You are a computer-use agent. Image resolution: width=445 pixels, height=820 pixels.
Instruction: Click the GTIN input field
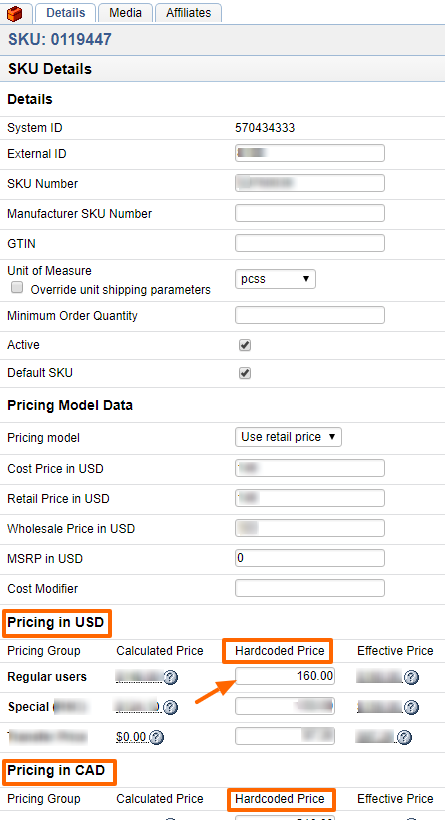coord(310,243)
